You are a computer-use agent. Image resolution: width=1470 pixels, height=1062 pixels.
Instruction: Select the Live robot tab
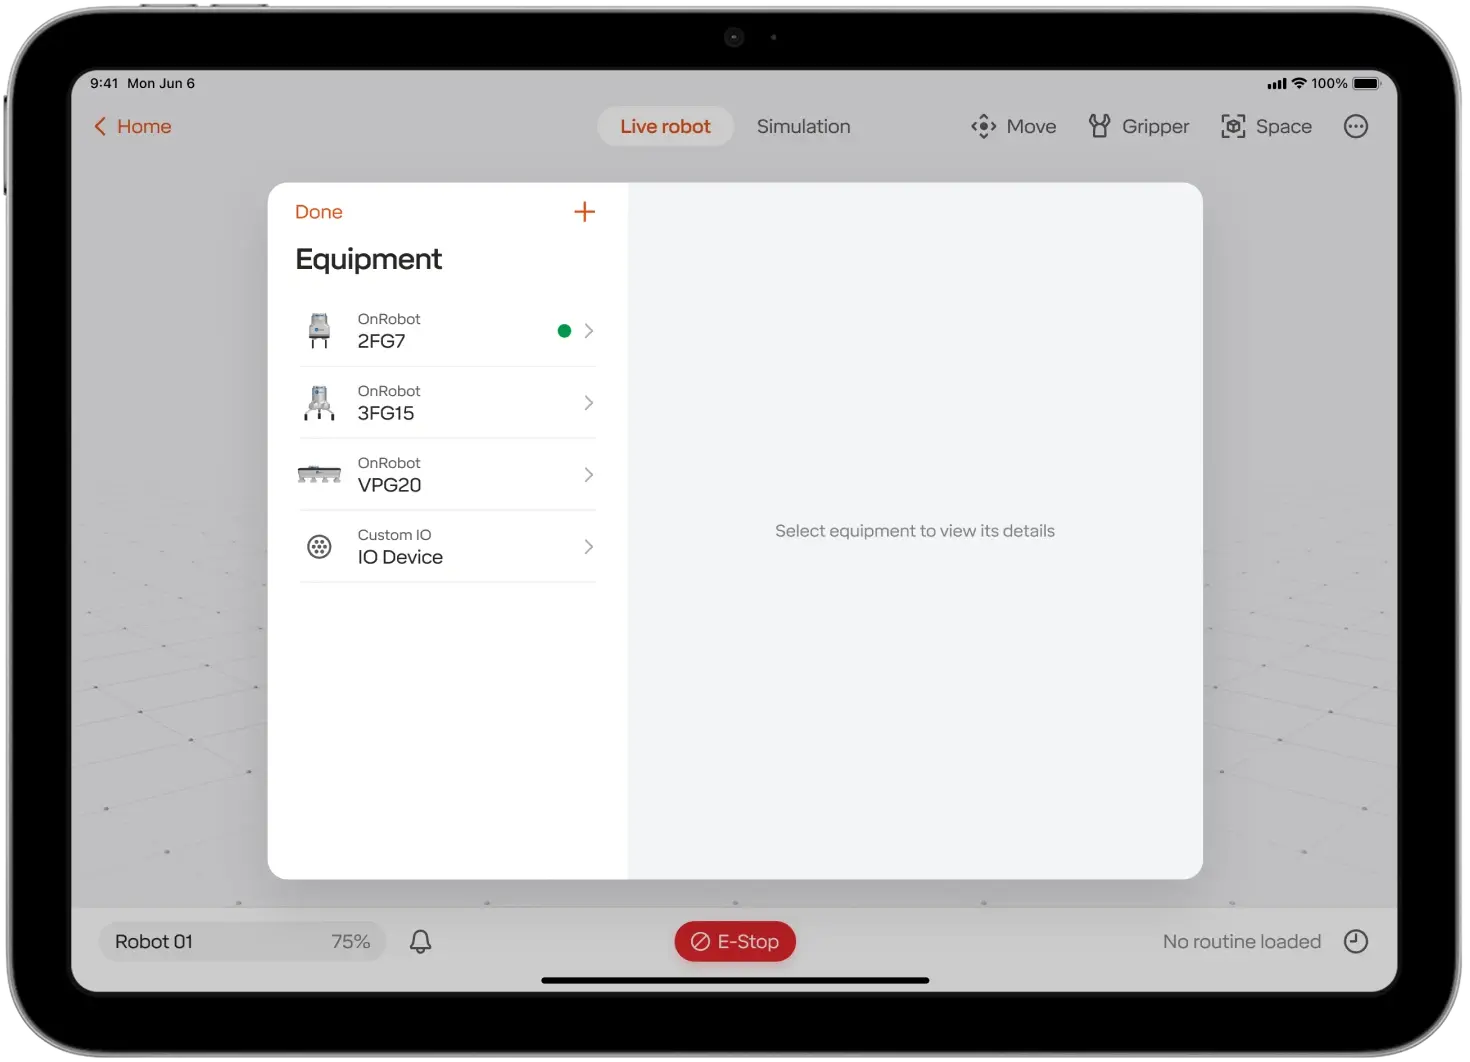tap(665, 127)
